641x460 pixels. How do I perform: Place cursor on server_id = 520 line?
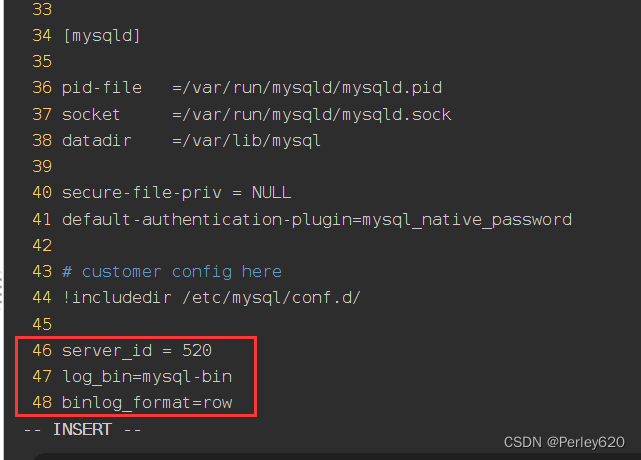click(x=136, y=351)
